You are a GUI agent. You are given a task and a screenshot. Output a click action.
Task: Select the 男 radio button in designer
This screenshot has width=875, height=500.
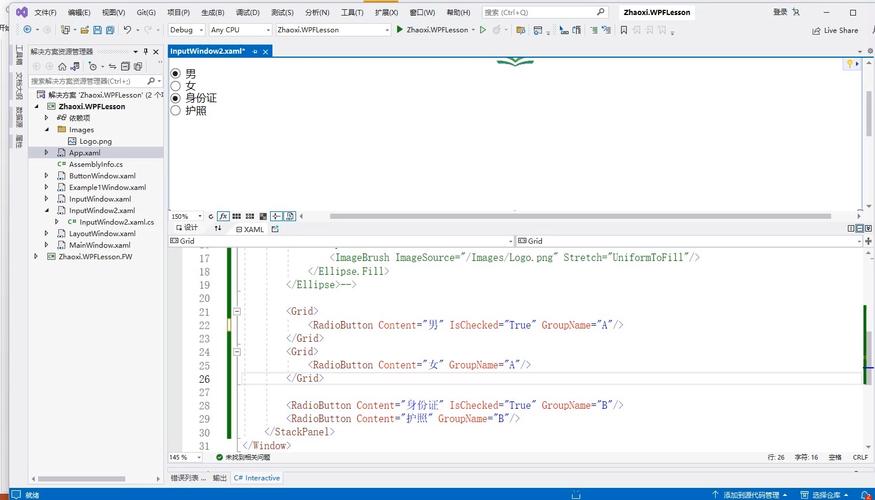[176, 73]
